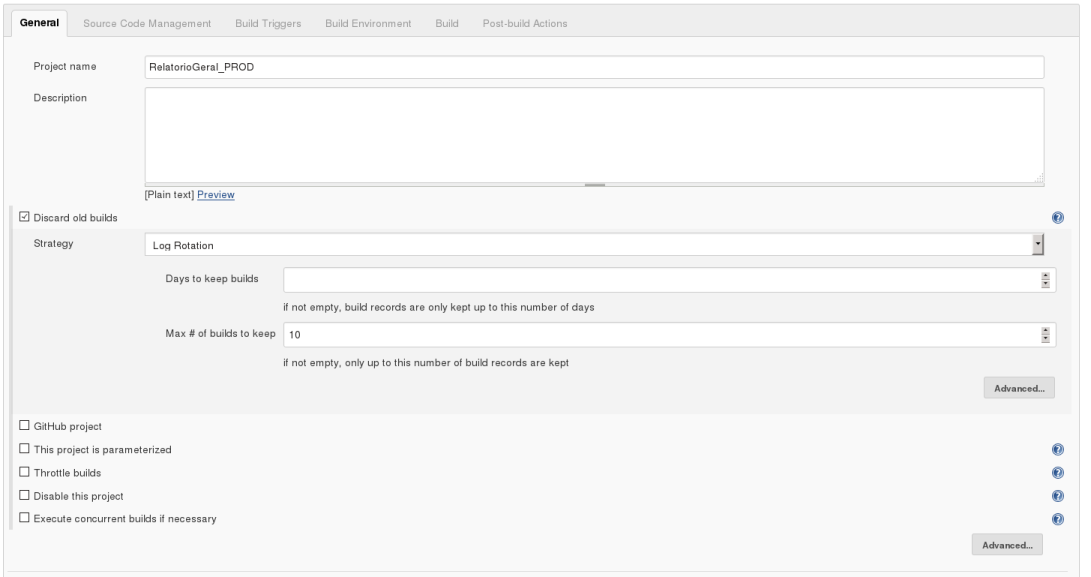The width and height of the screenshot is (1091, 577).
Task: Click into the Project name field
Action: point(595,67)
